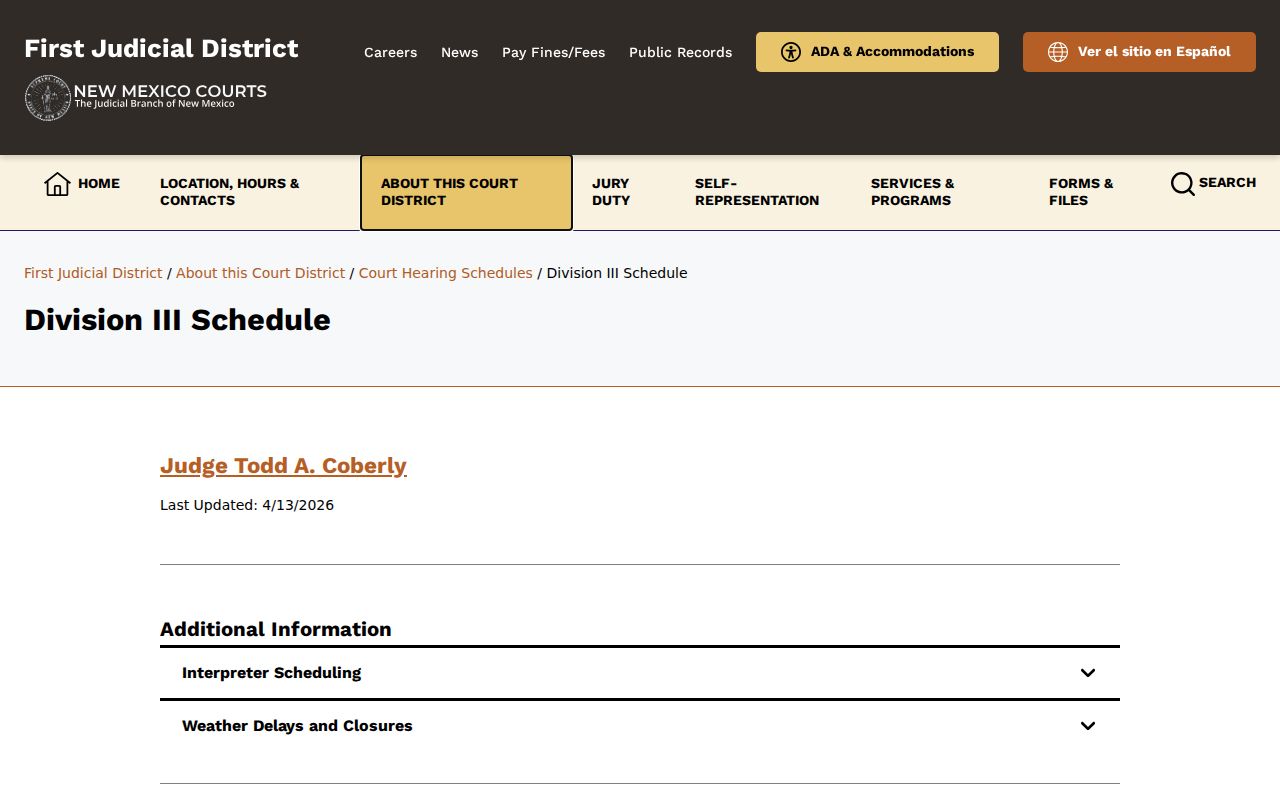Click First Judicial District site title
The width and height of the screenshot is (1280, 800).
161,48
